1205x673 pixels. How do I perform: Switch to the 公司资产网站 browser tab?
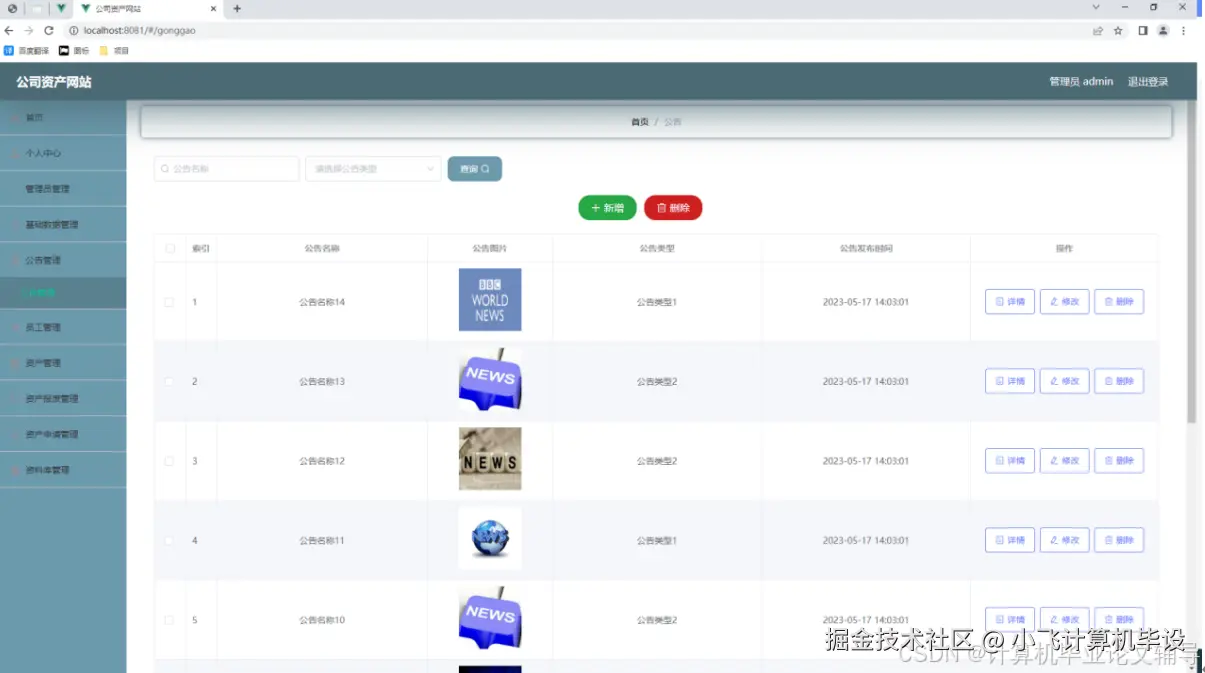[x=148, y=8]
